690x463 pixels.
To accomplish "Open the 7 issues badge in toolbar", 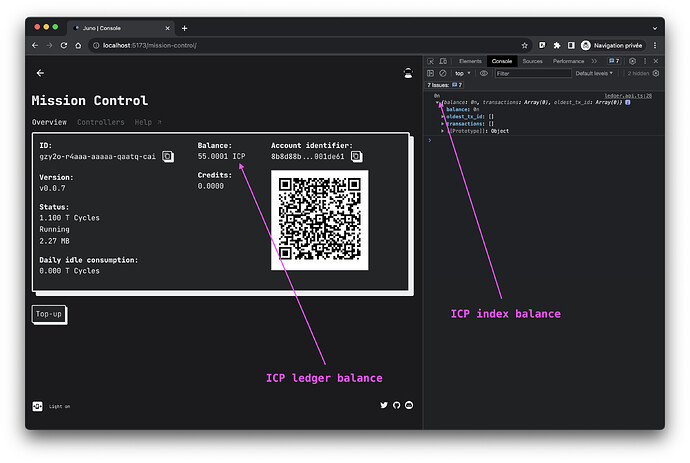I will click(614, 61).
